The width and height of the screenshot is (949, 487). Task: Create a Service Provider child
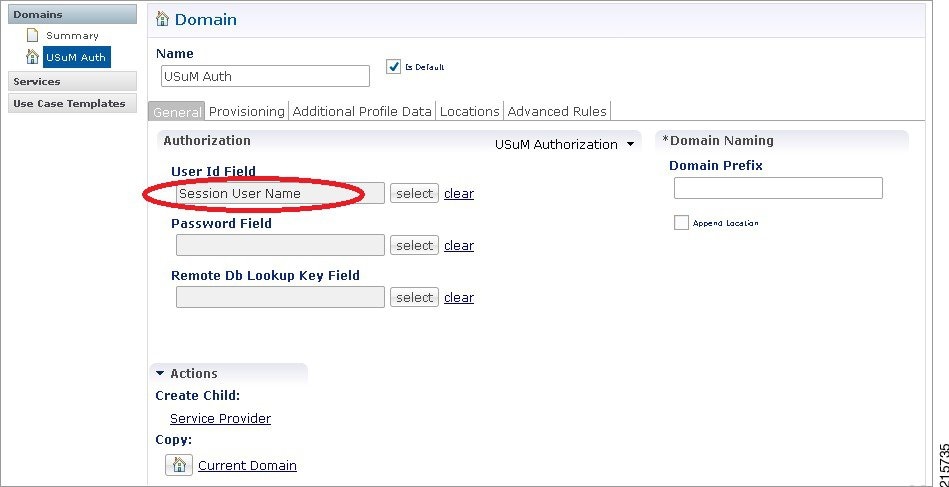point(220,419)
